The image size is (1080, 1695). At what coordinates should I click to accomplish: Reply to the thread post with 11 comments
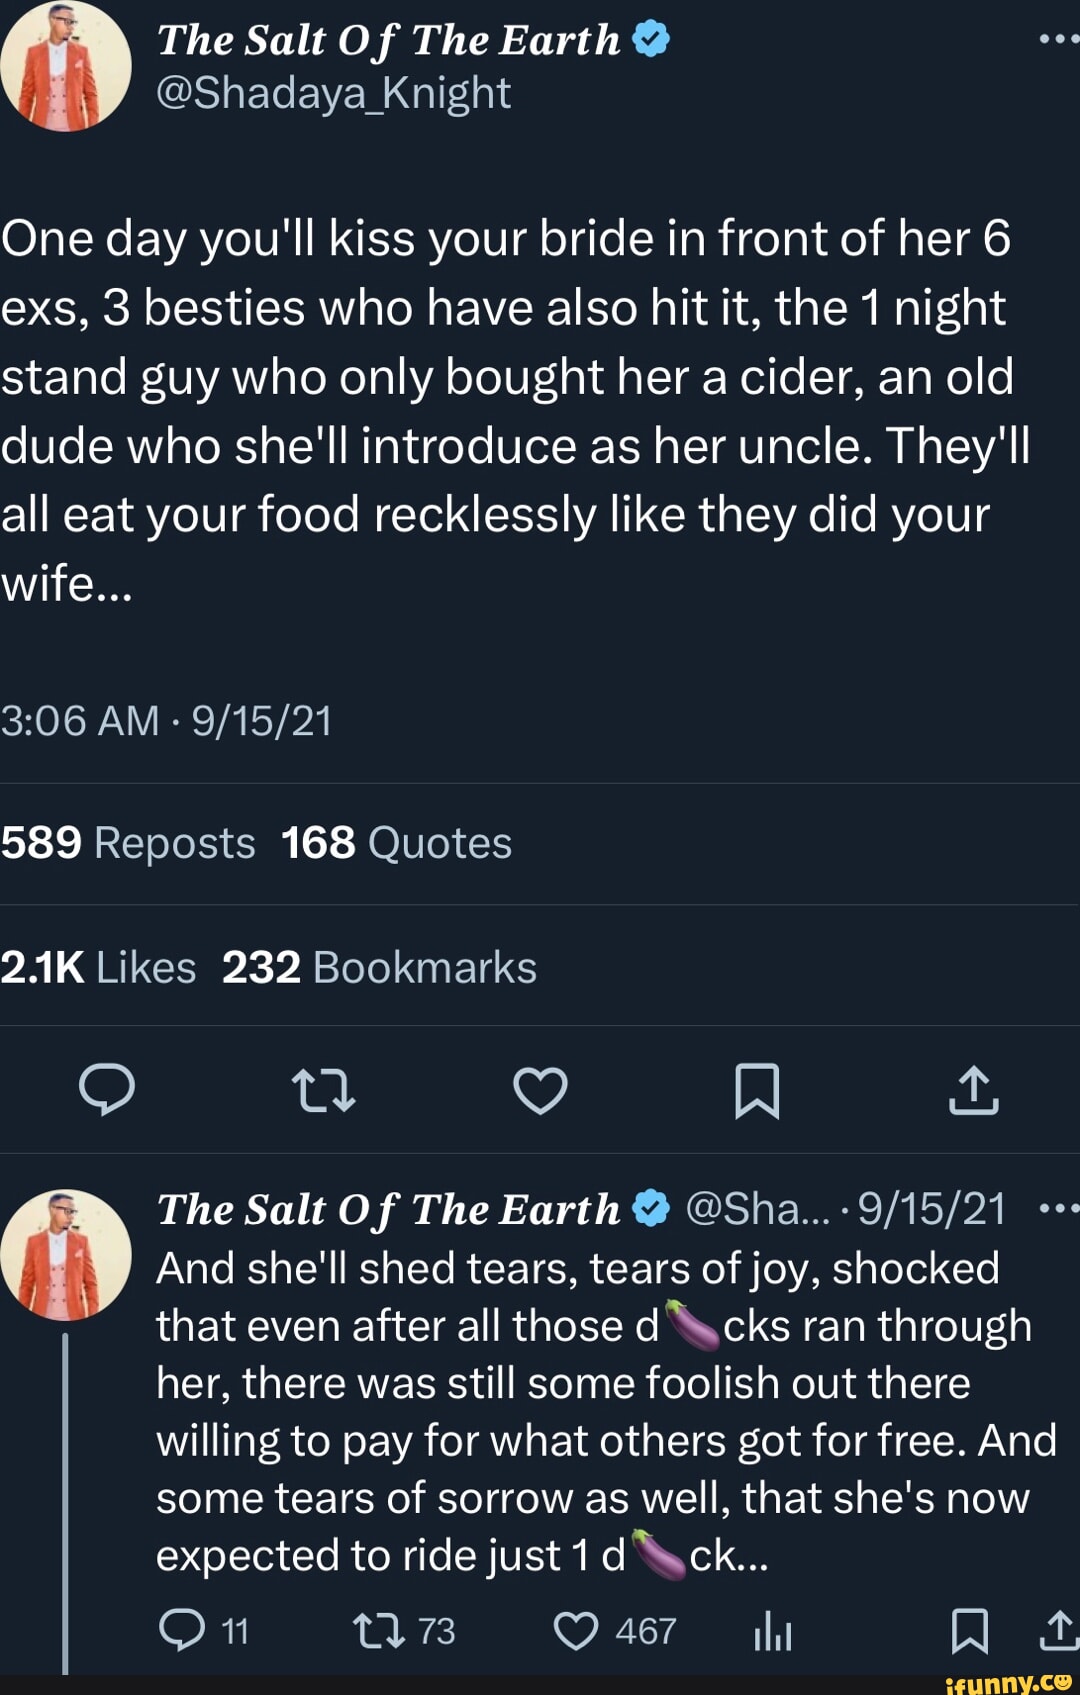[182, 1631]
